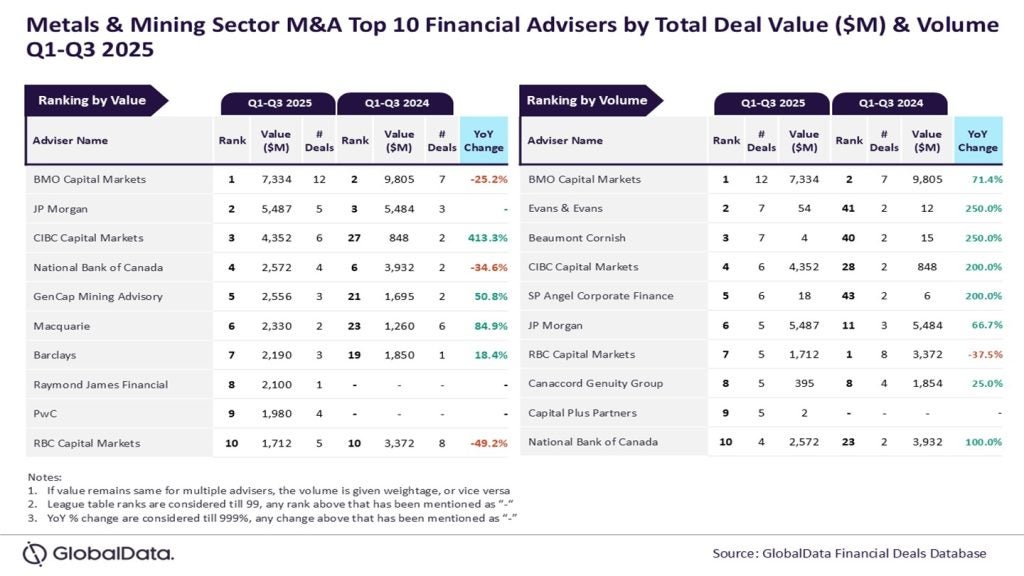Click the Raymond James Financial entry
The width and height of the screenshot is (1024, 576).
coord(100,385)
